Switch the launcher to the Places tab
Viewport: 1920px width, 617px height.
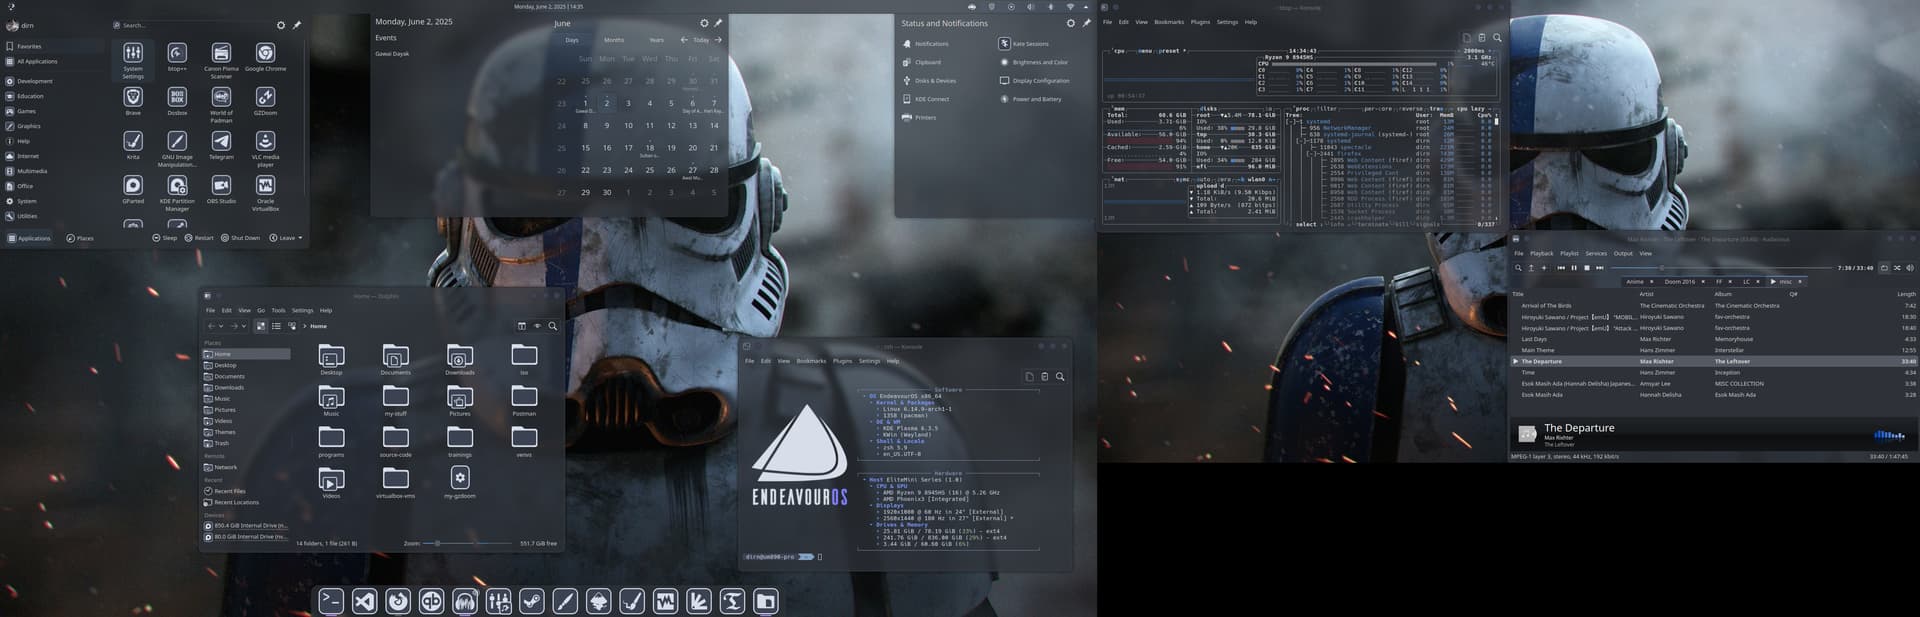pos(80,238)
